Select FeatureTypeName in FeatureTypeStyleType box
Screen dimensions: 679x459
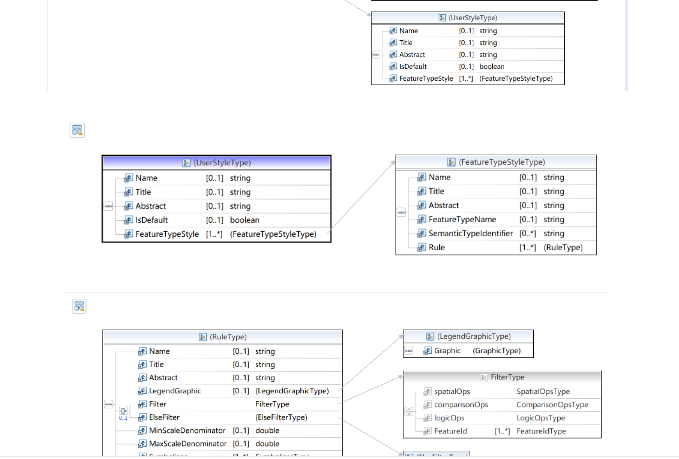(462, 220)
